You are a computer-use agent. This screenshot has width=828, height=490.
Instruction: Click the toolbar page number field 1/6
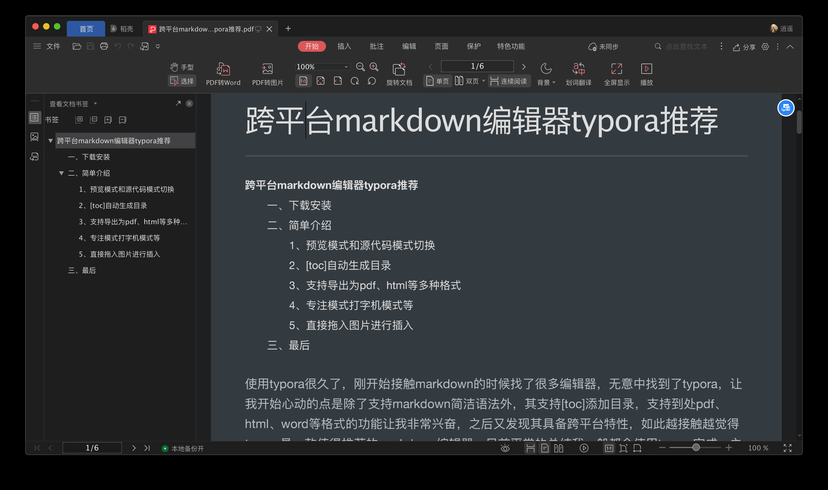point(477,66)
